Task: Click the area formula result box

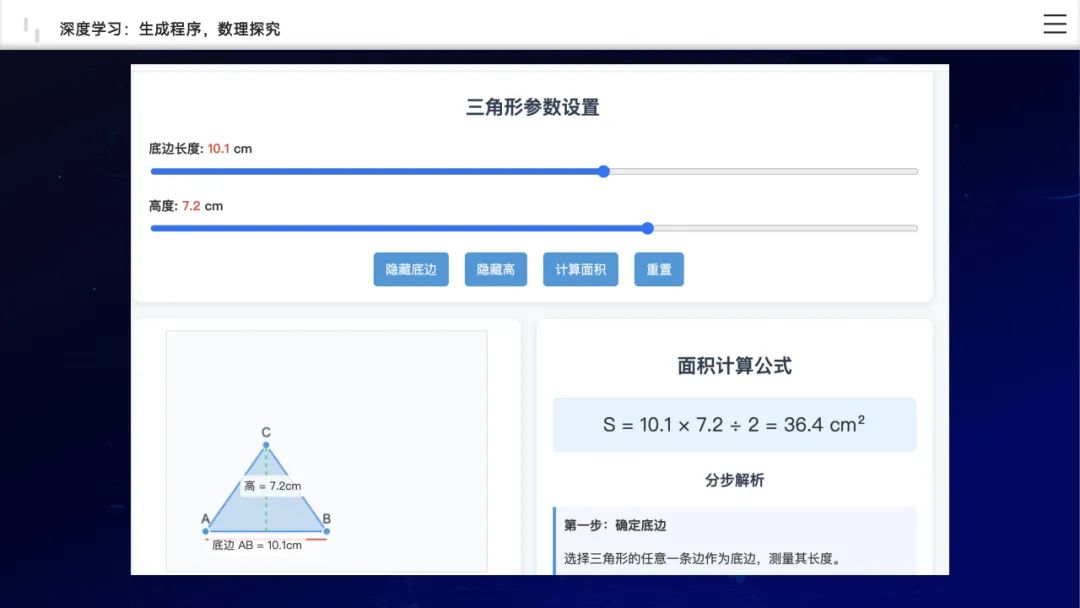Action: [735, 424]
